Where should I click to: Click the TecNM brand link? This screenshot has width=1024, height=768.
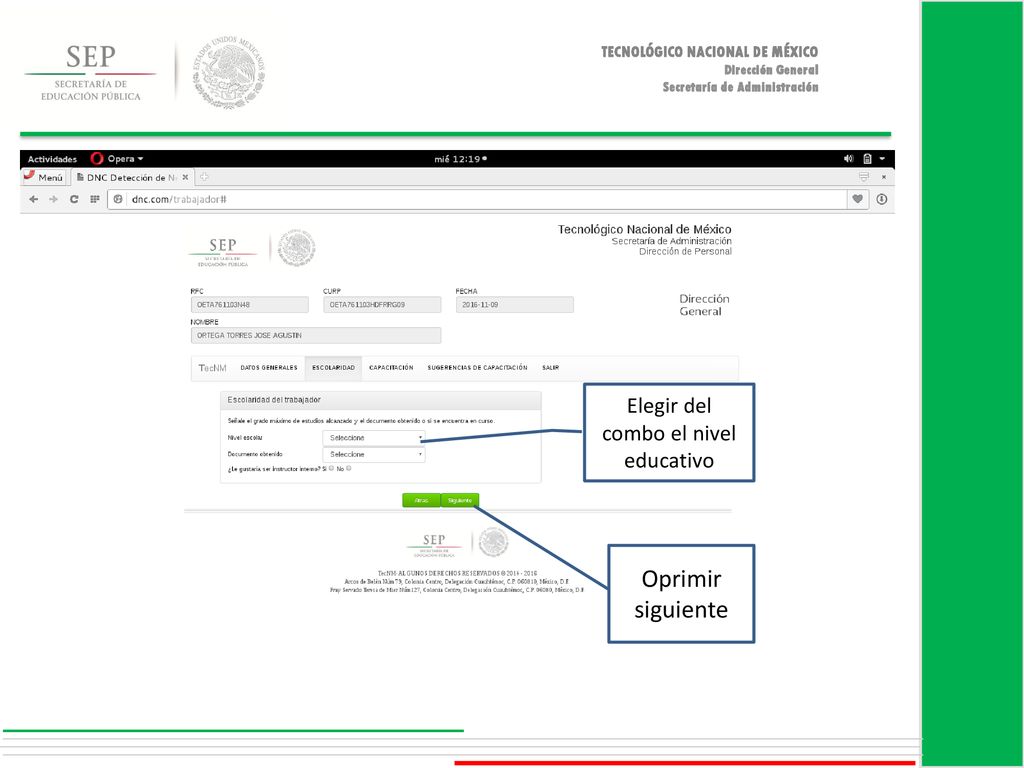pos(212,368)
